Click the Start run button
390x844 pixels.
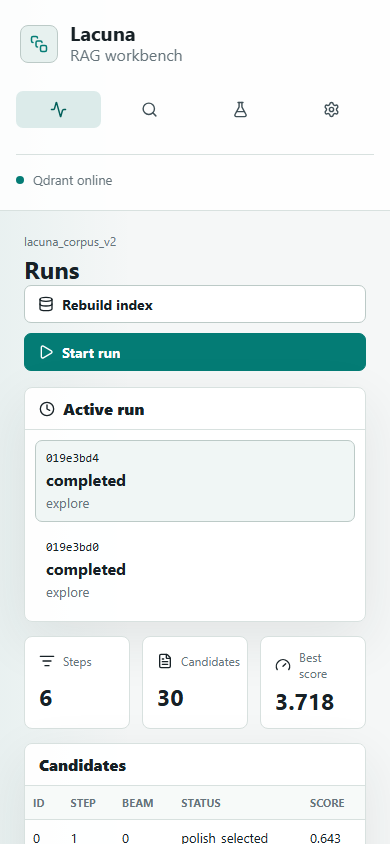click(x=195, y=352)
